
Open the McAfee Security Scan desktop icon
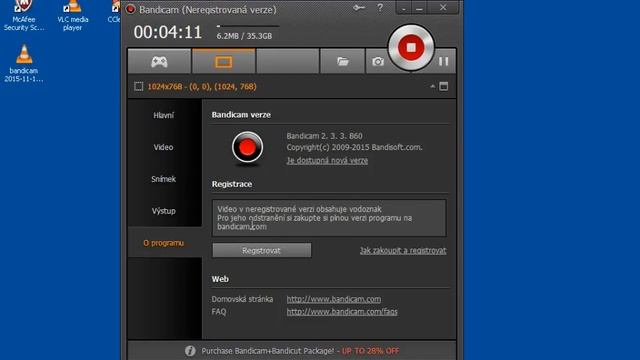24,16
